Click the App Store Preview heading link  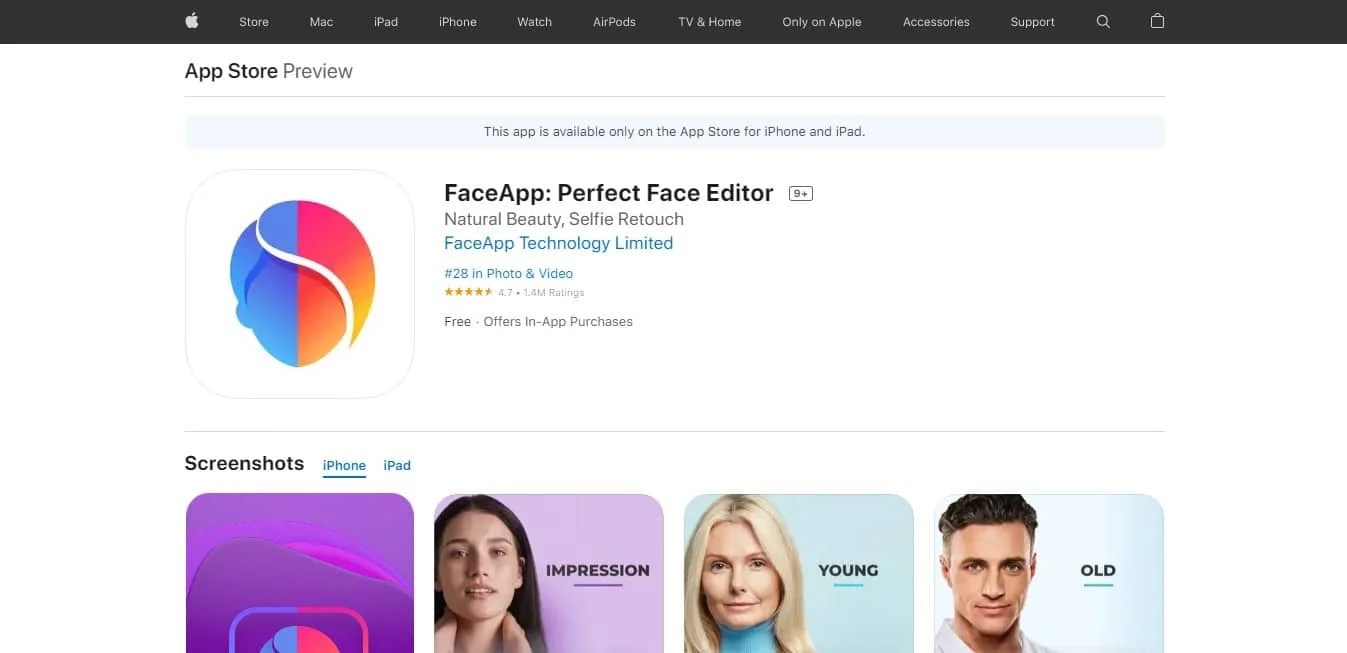pos(268,70)
